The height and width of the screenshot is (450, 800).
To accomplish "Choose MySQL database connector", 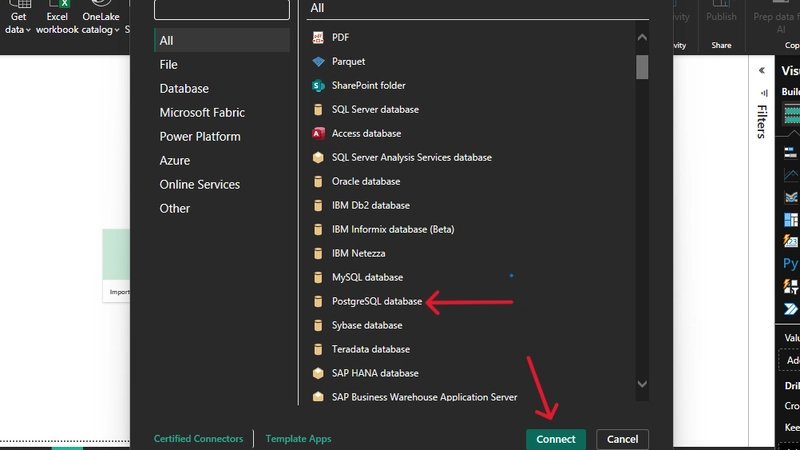I will click(x=367, y=277).
